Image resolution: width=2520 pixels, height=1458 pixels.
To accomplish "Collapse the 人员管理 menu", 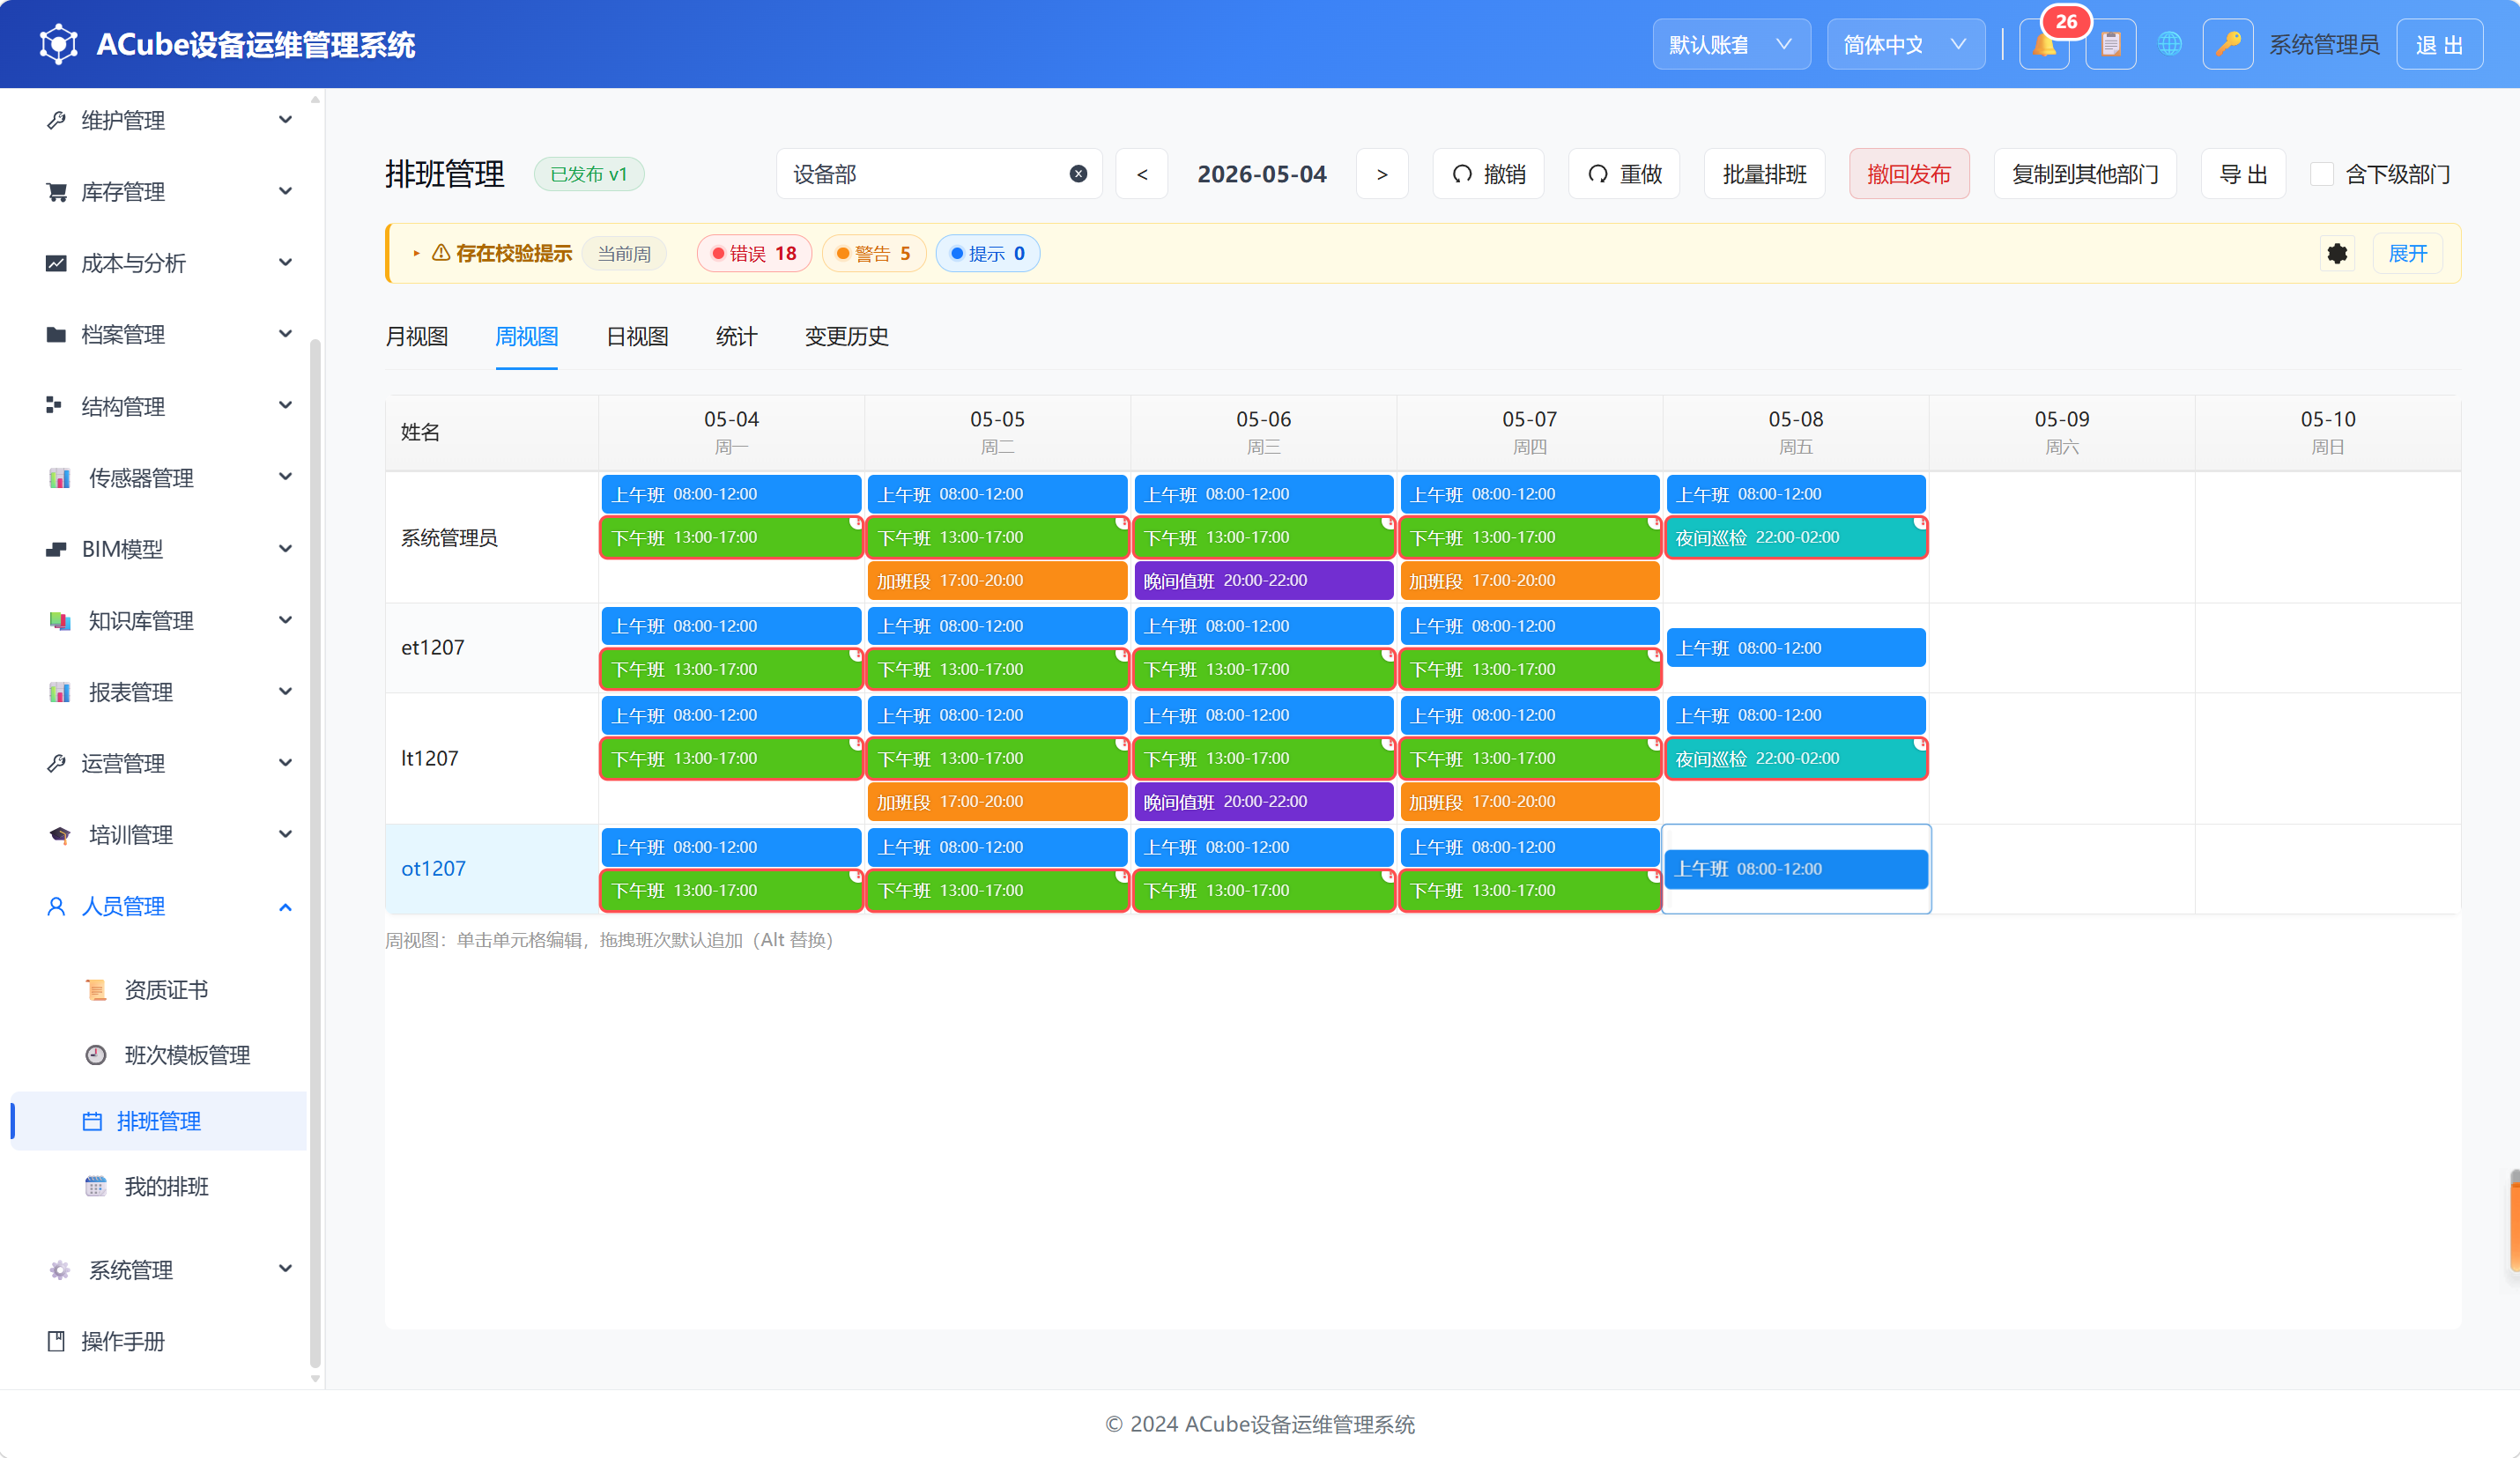I will click(x=169, y=907).
